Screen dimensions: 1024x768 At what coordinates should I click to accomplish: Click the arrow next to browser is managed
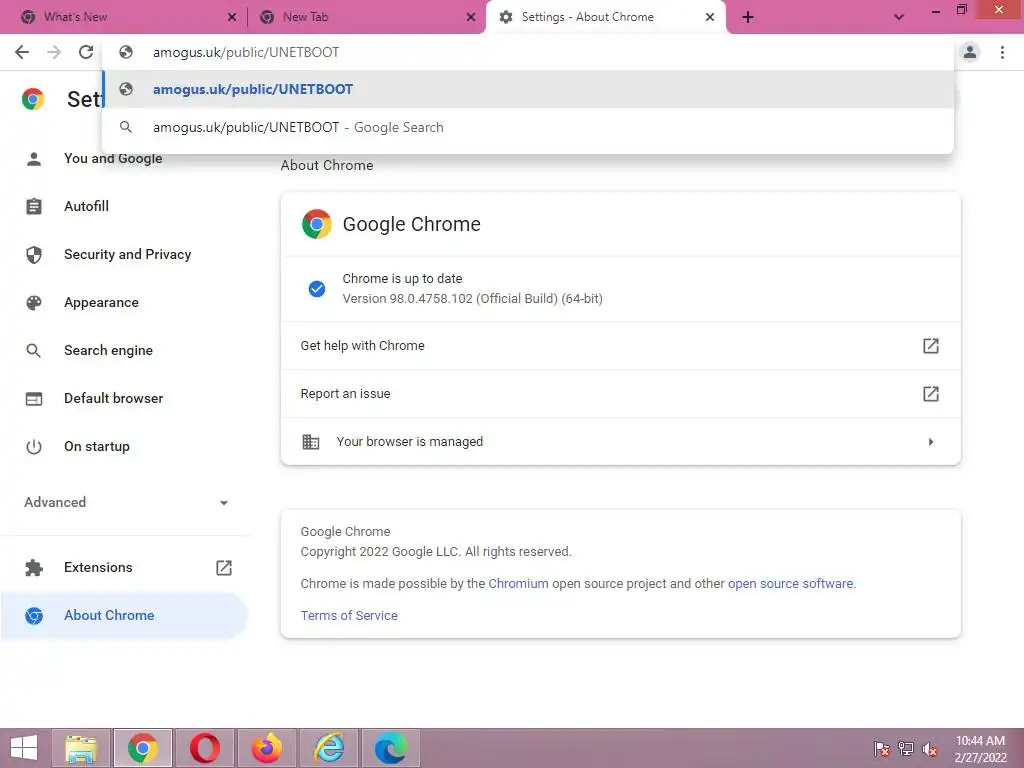point(931,442)
